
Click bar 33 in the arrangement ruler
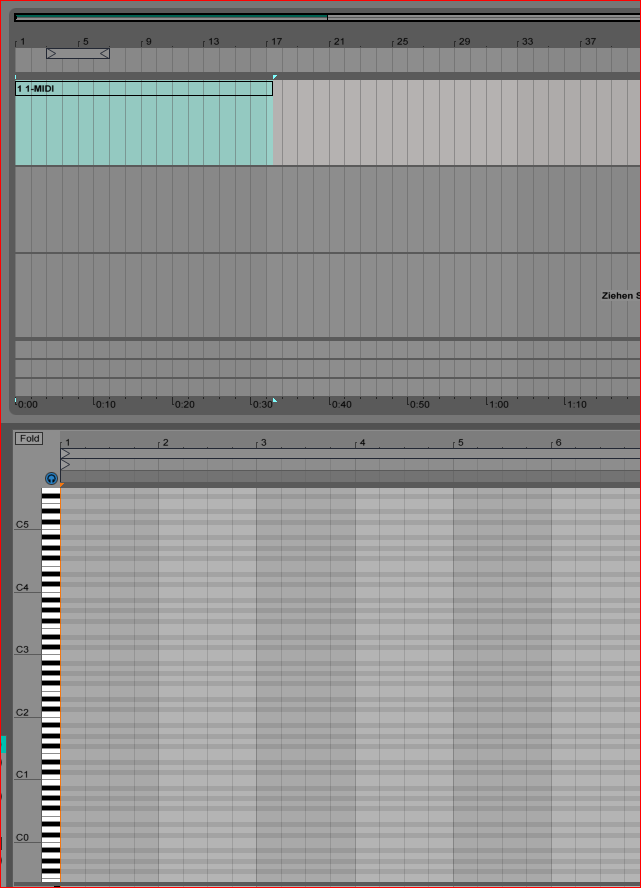point(527,41)
